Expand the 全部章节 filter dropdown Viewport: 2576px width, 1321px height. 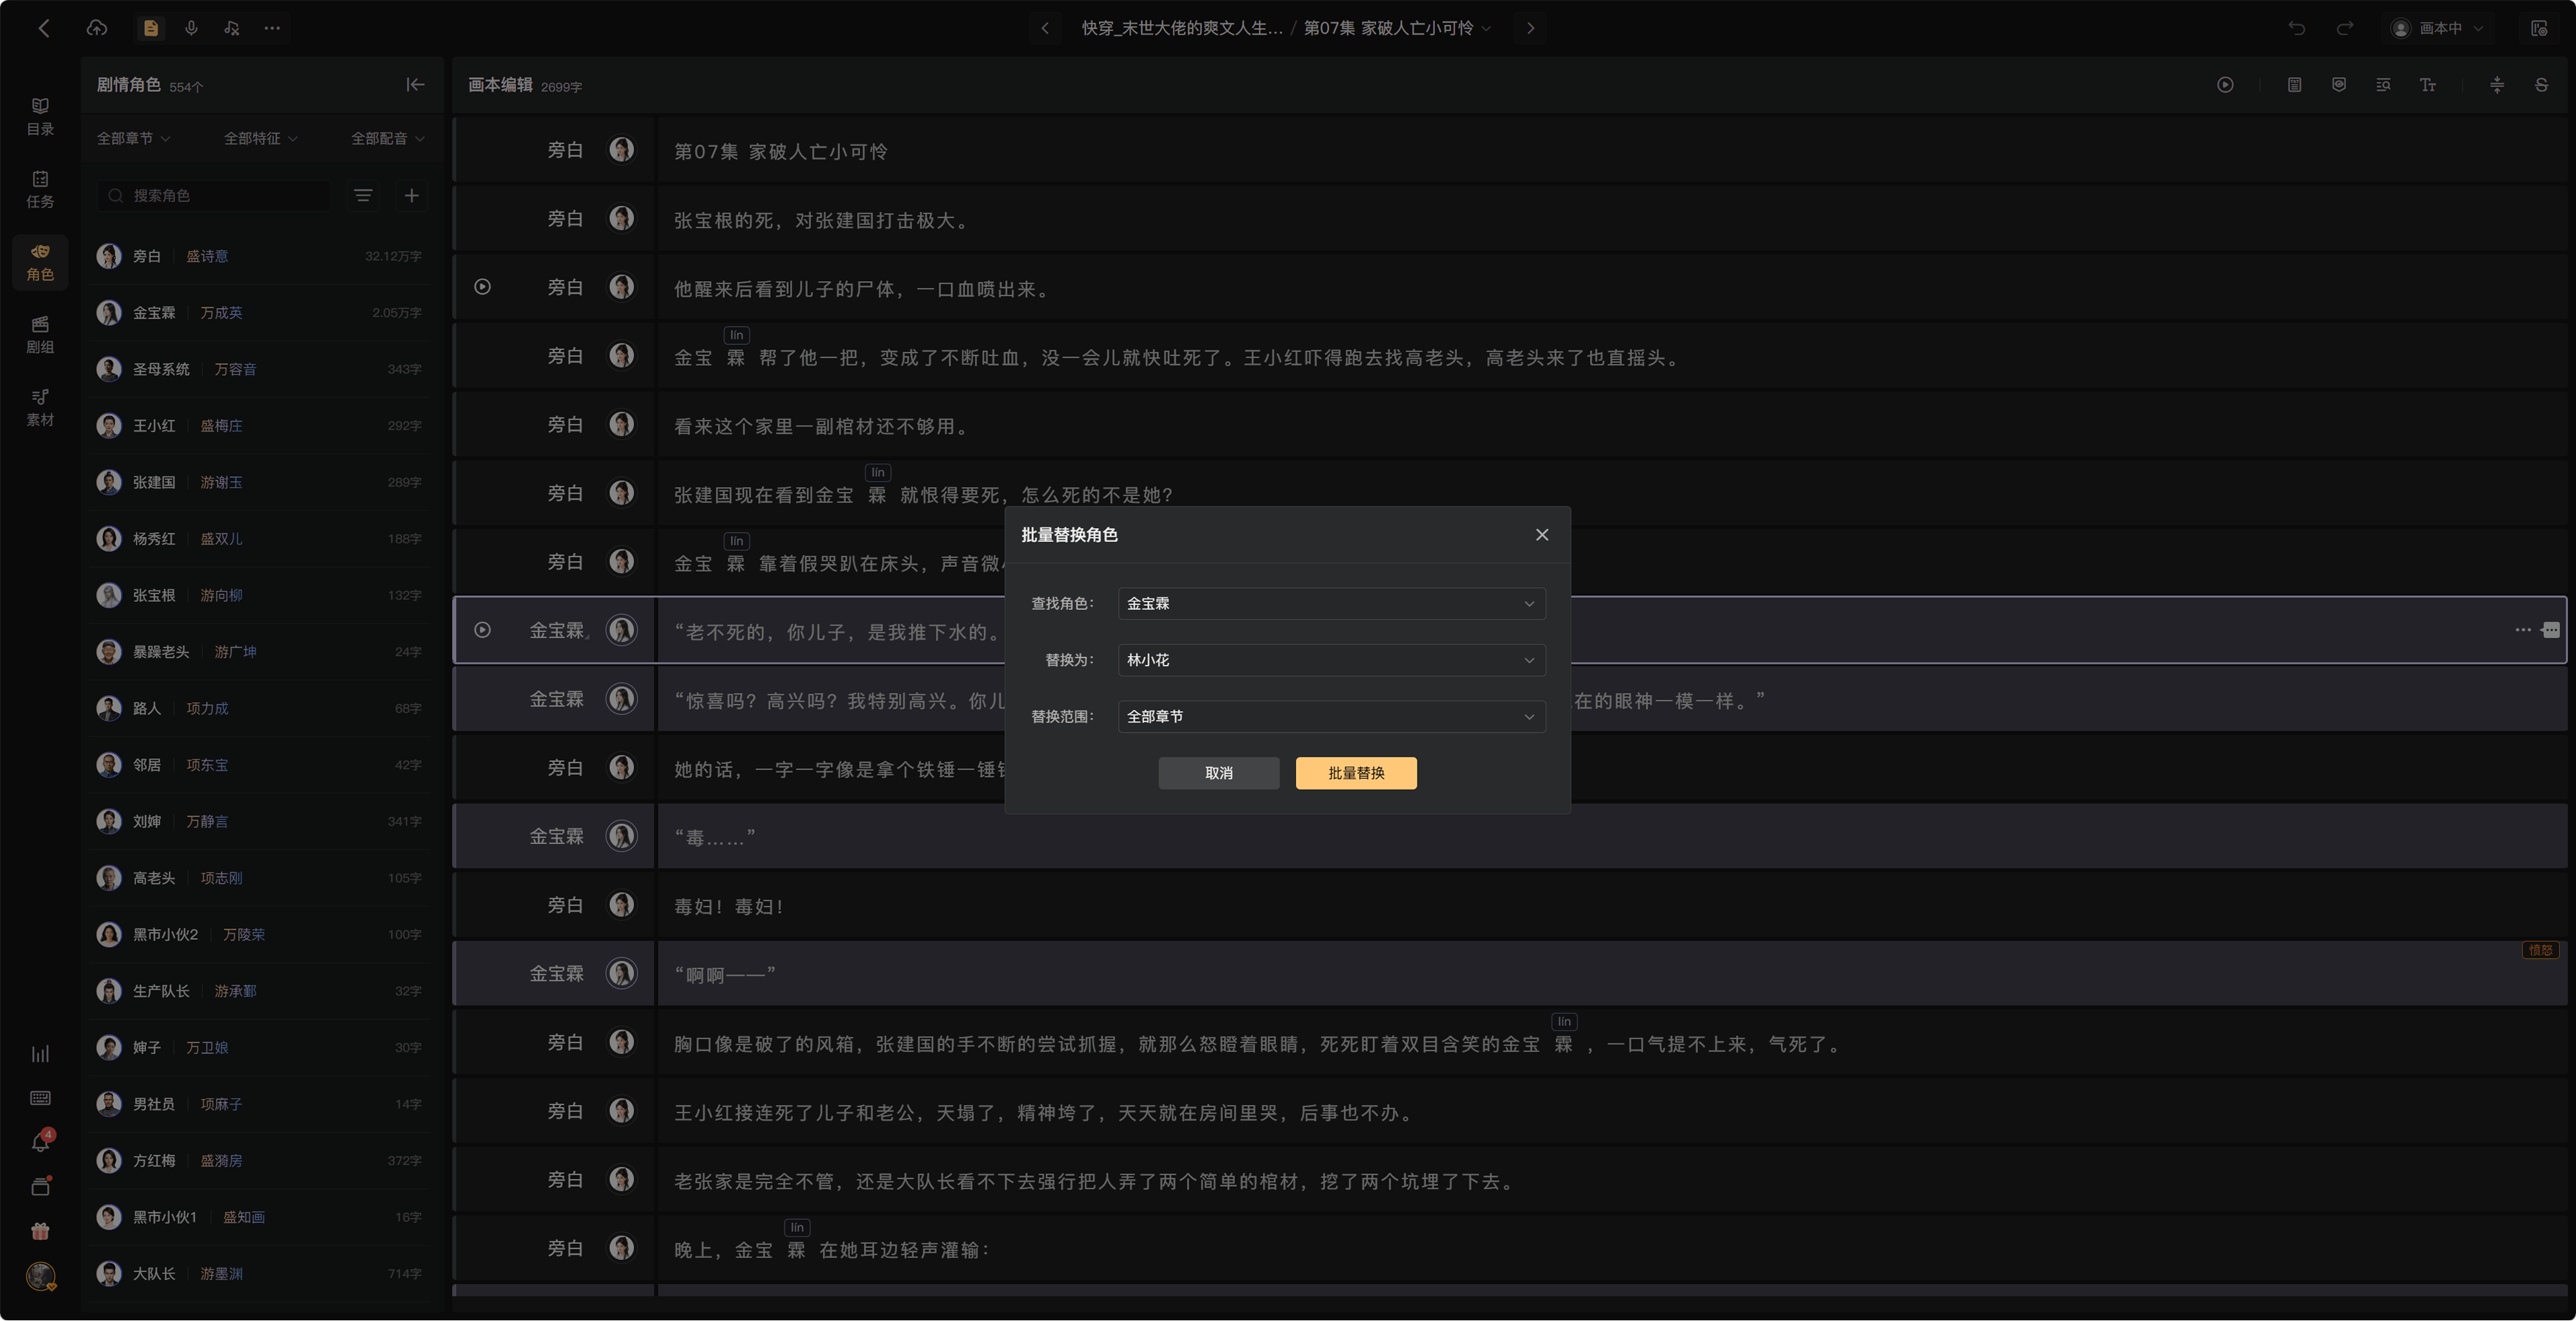point(133,138)
